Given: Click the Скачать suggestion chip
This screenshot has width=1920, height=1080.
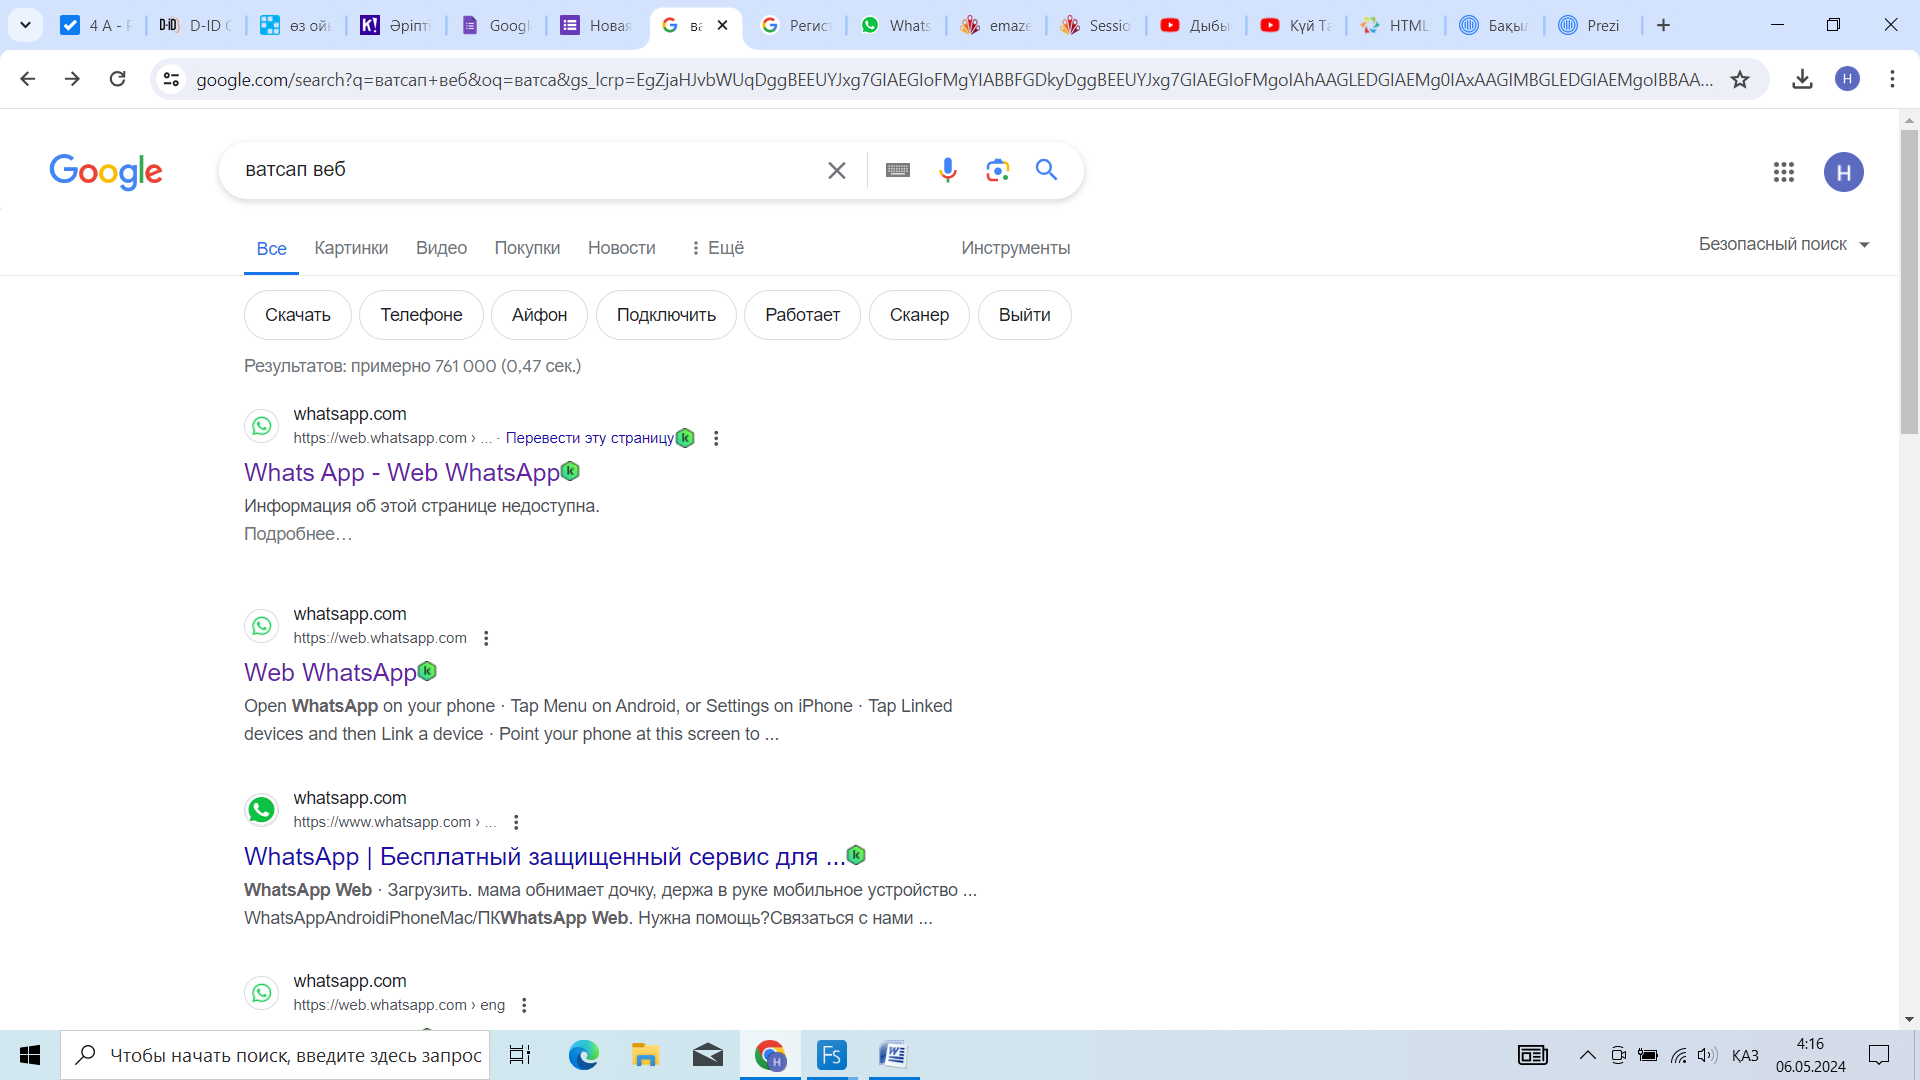Looking at the screenshot, I should click(x=297, y=315).
